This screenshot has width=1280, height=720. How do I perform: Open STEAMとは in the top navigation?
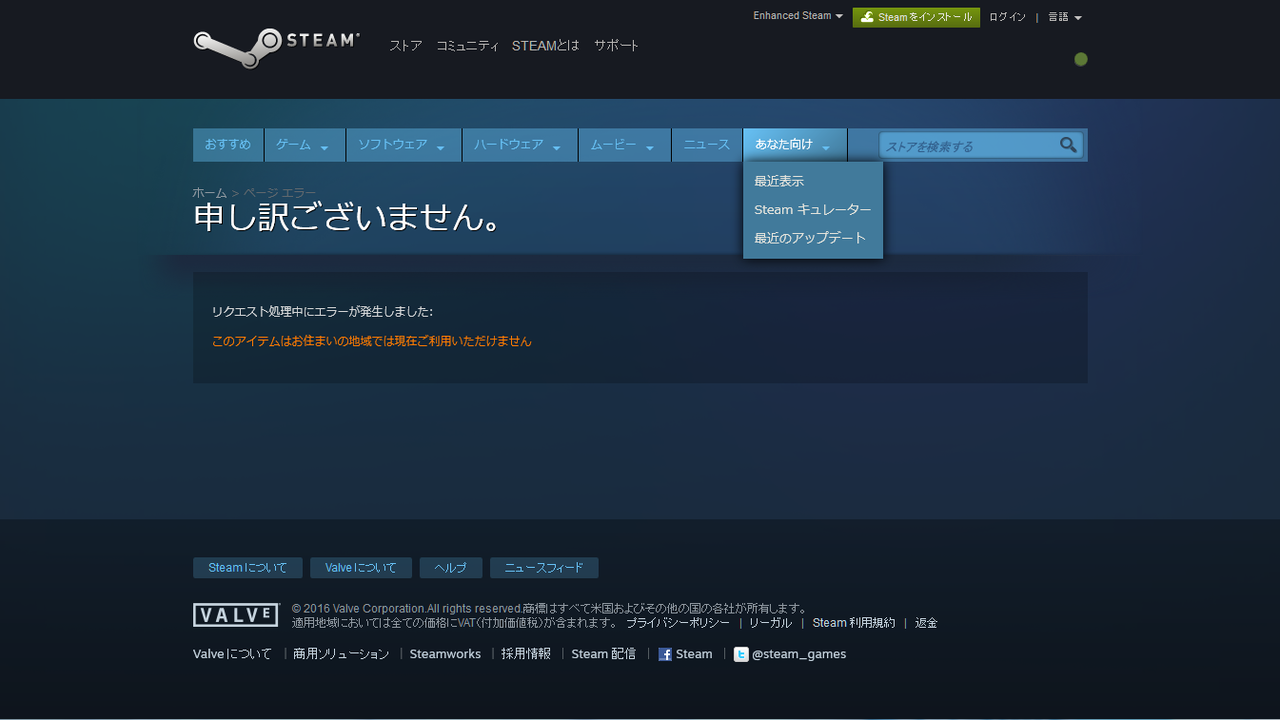(546, 46)
